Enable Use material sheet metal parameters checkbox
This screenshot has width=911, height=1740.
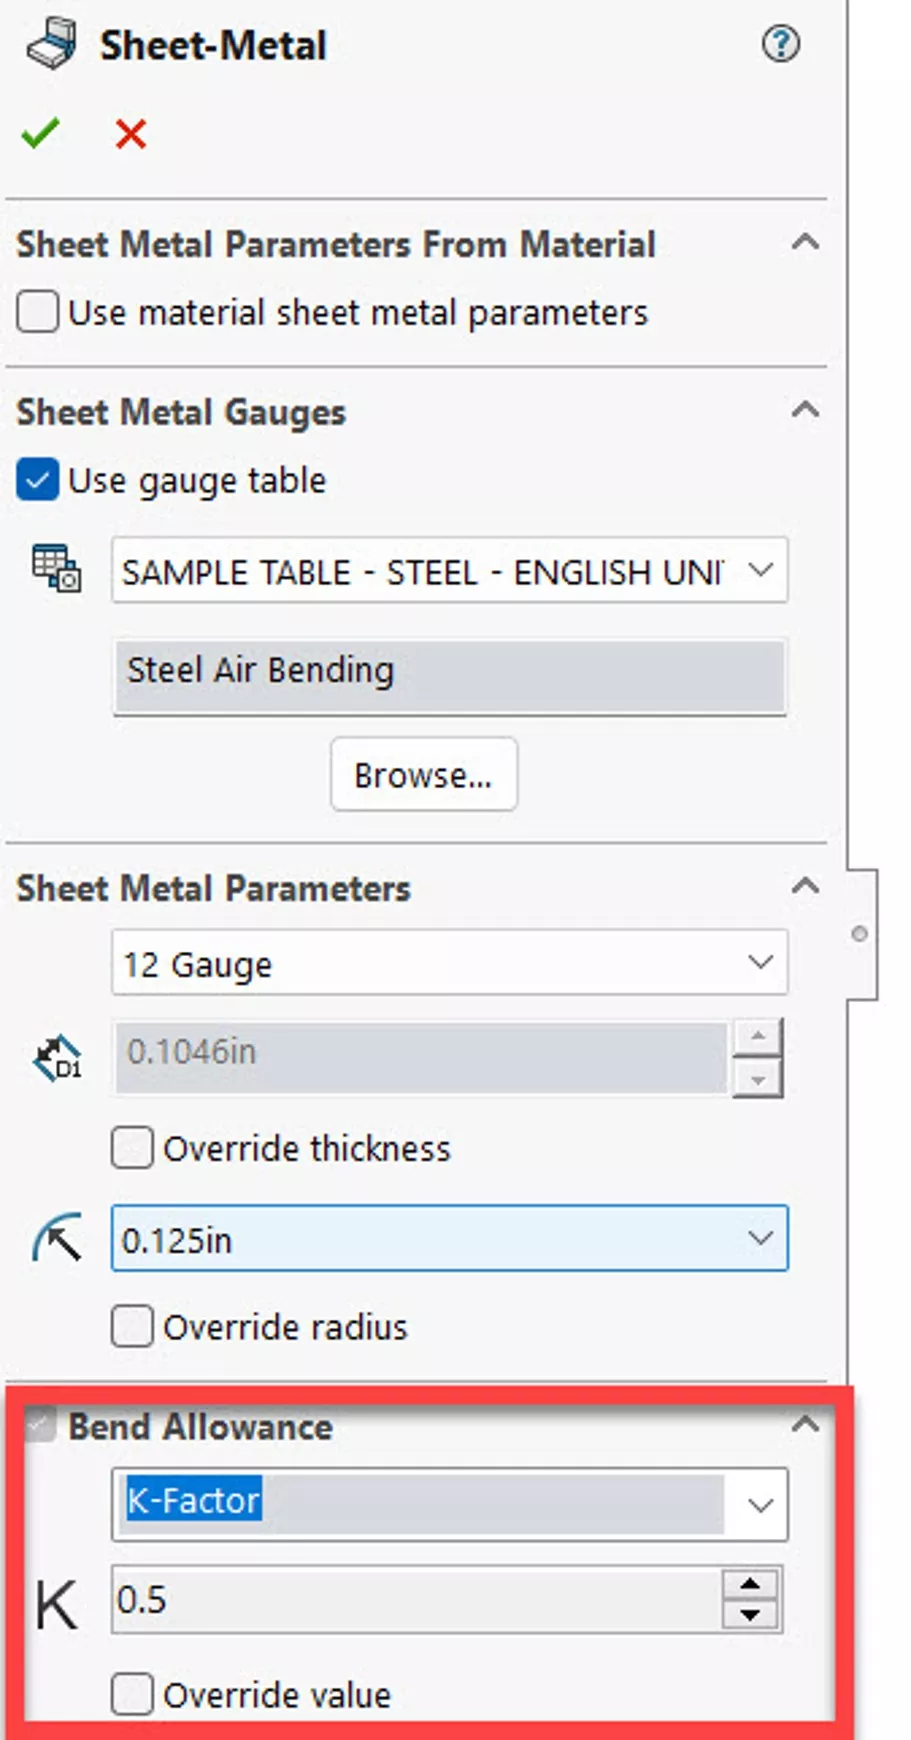point(37,311)
